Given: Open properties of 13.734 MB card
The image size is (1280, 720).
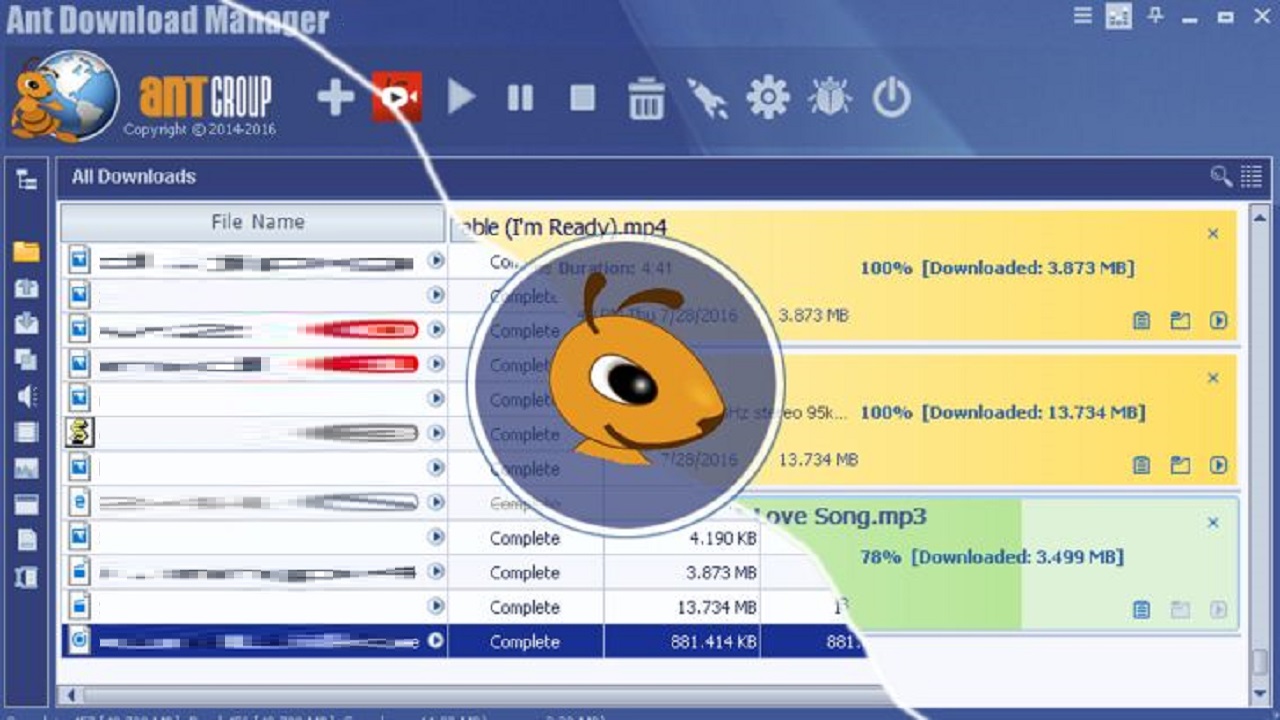Looking at the screenshot, I should coord(1142,465).
